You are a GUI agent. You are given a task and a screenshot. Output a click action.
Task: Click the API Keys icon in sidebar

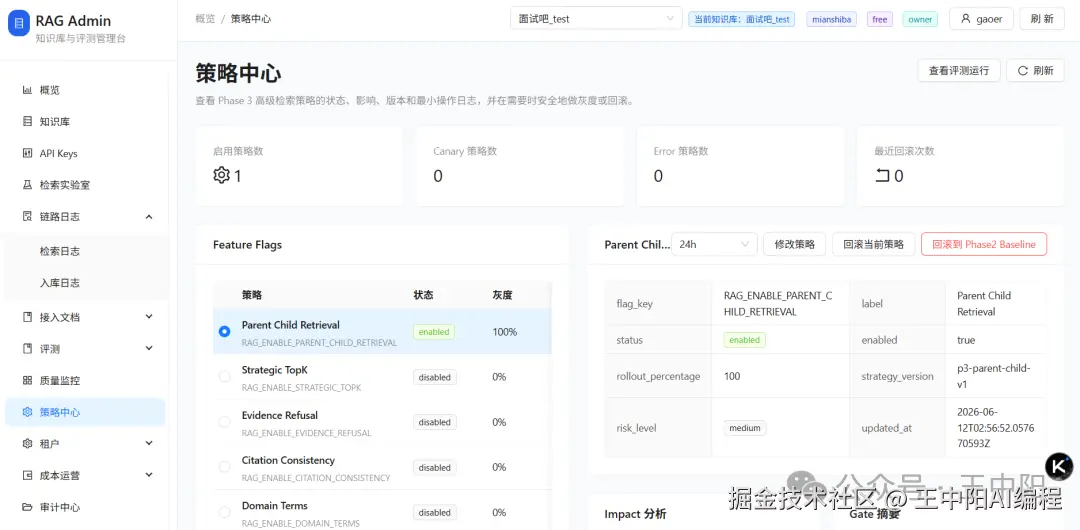pyautogui.click(x=28, y=154)
